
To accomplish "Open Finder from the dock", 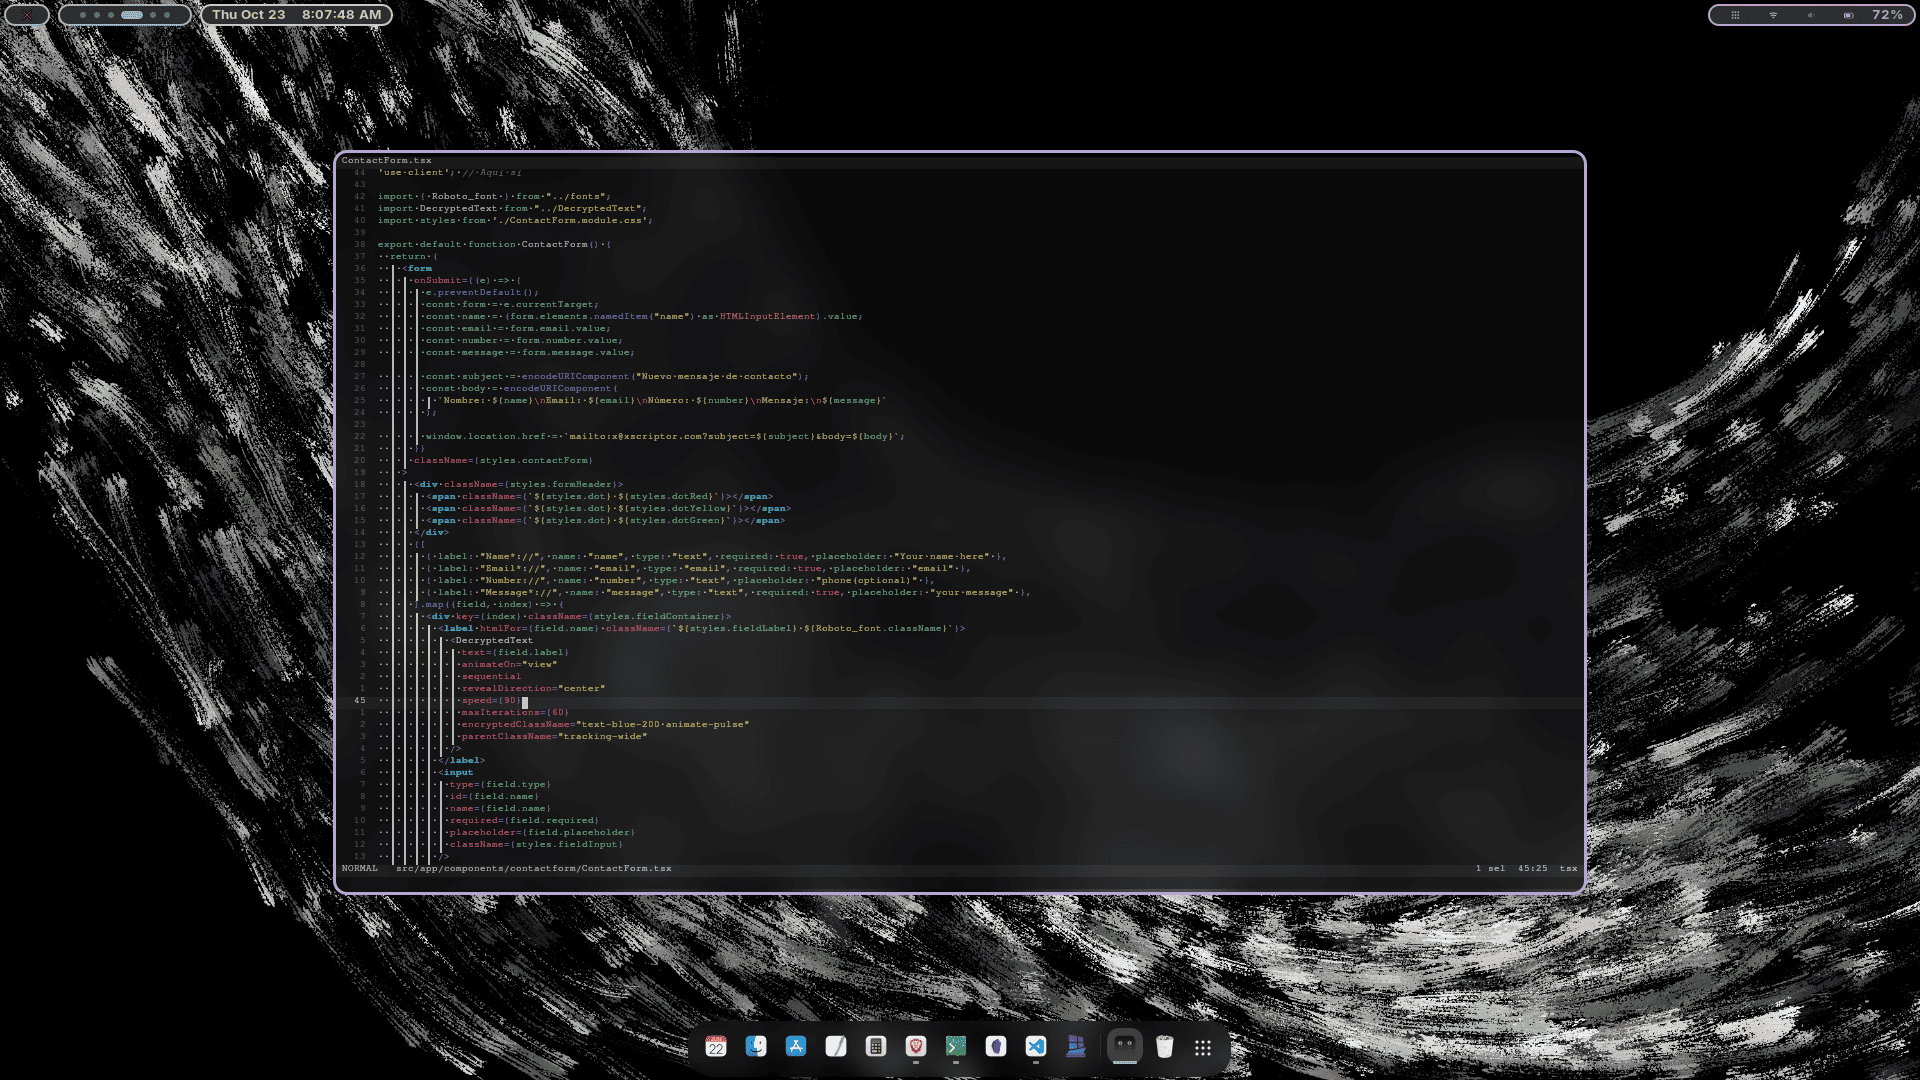I will click(756, 1046).
